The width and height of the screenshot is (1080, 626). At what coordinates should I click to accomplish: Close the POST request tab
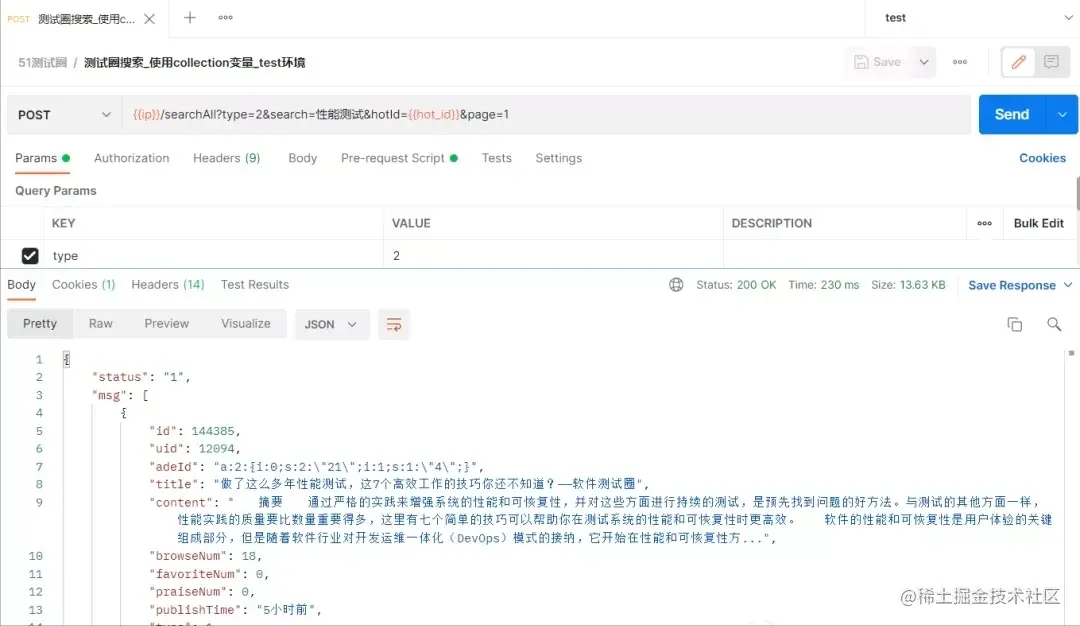click(x=149, y=19)
